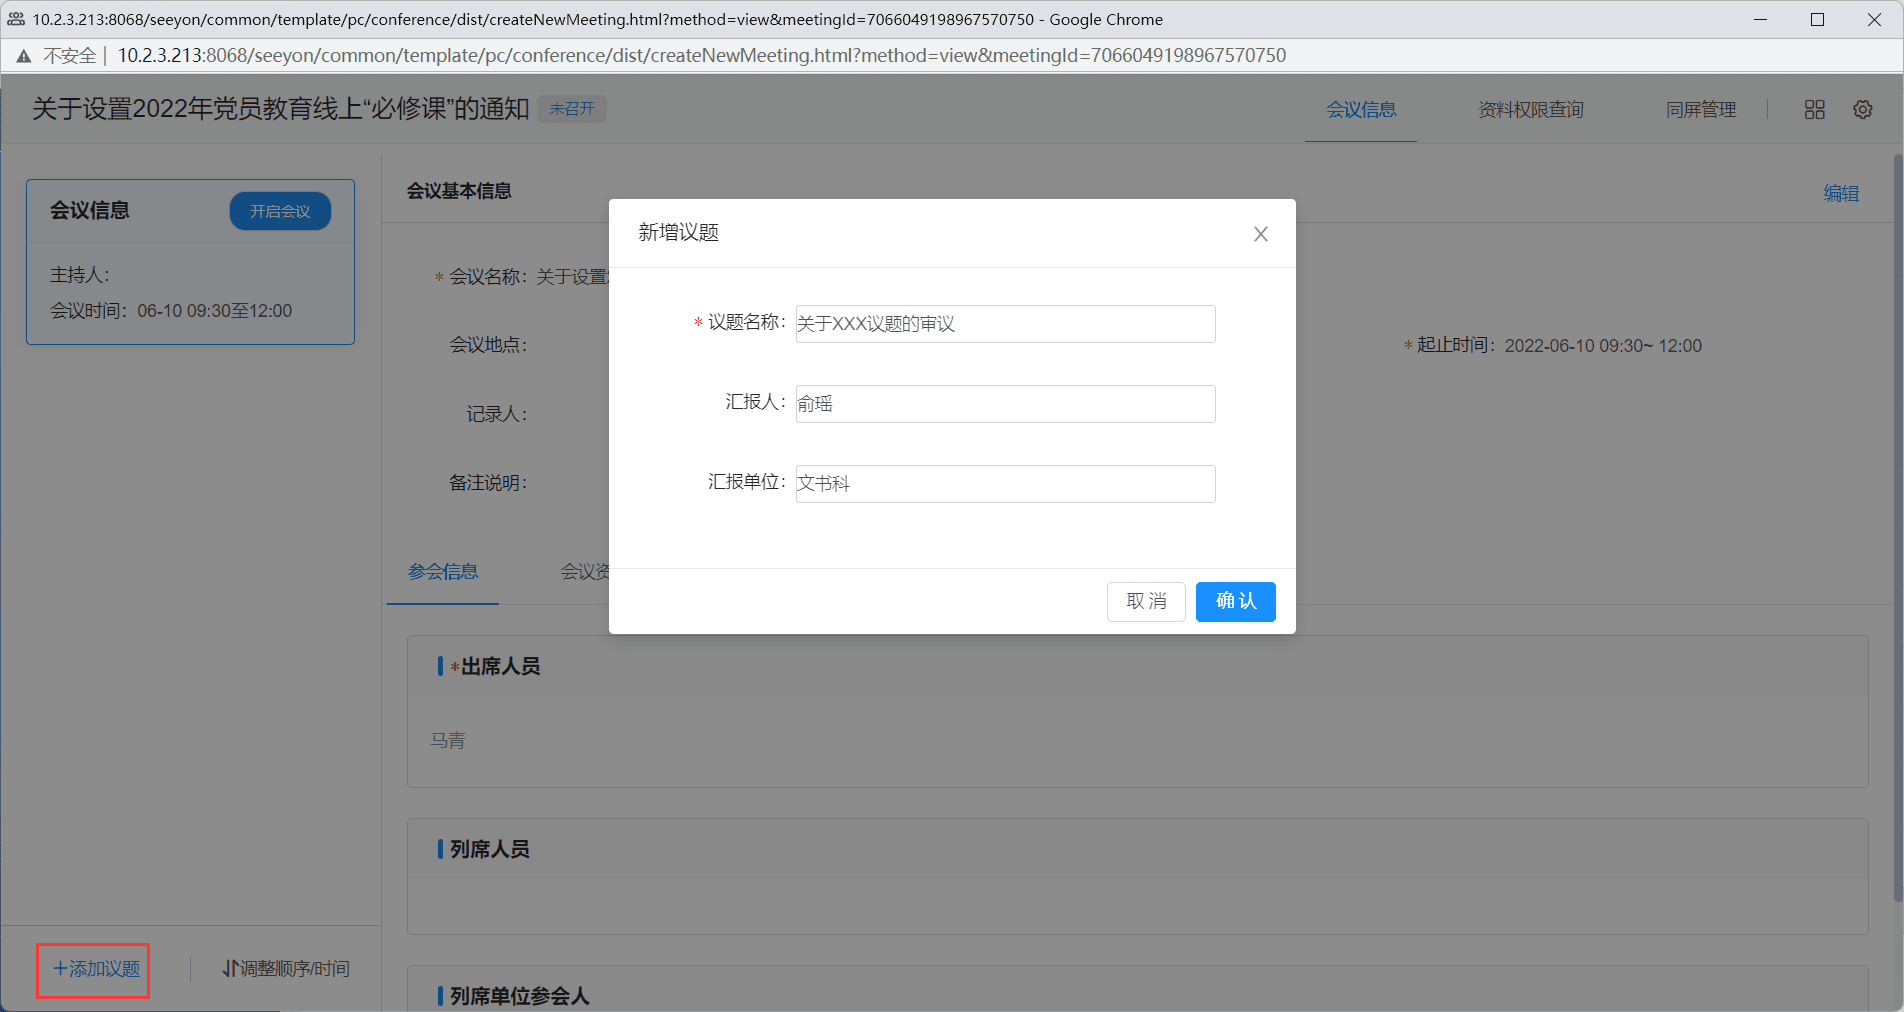Switch to 资料权限查询 tab
This screenshot has width=1904, height=1012.
(1530, 110)
